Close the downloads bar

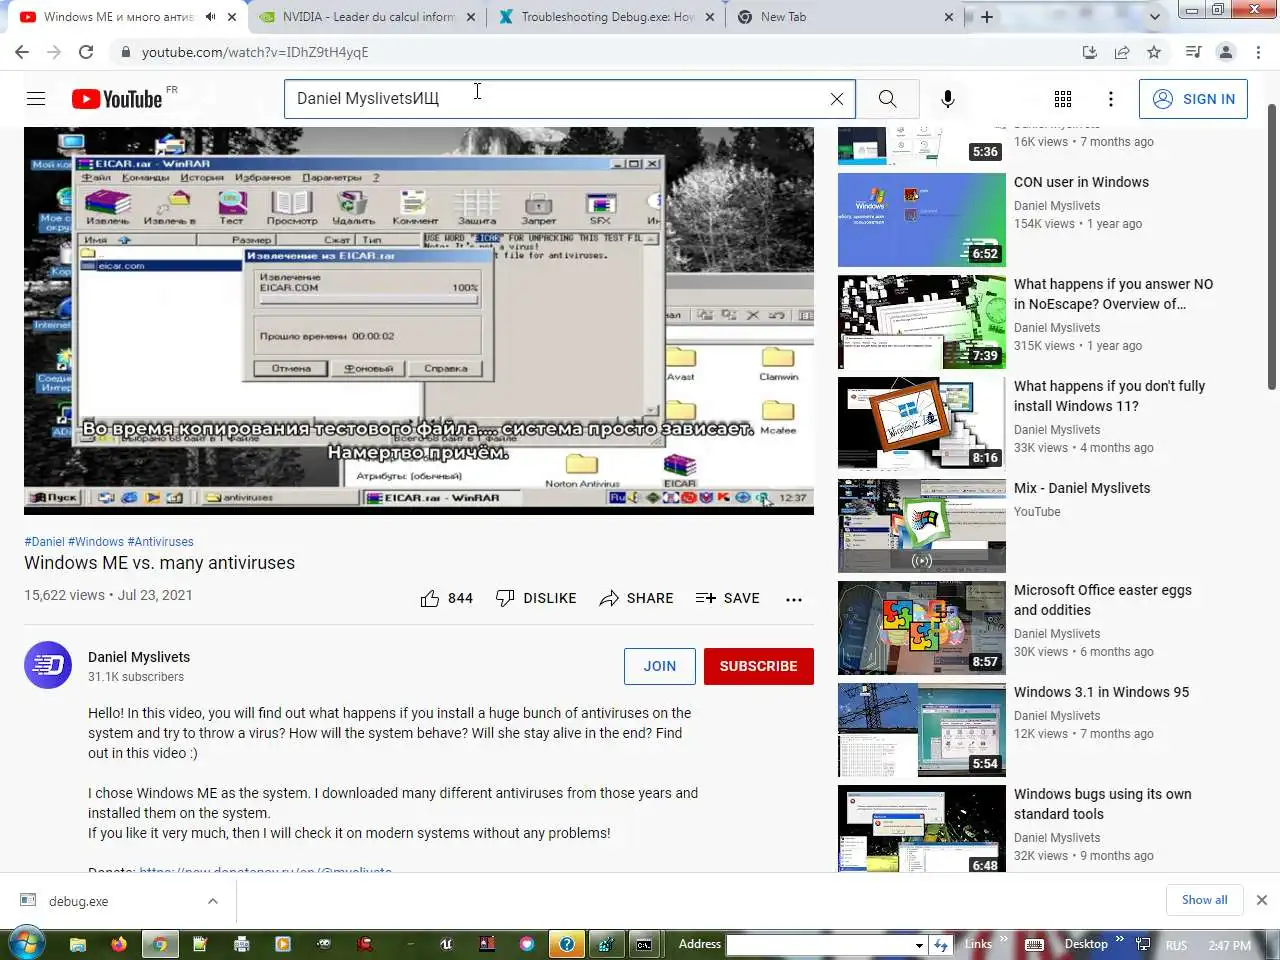1262,900
